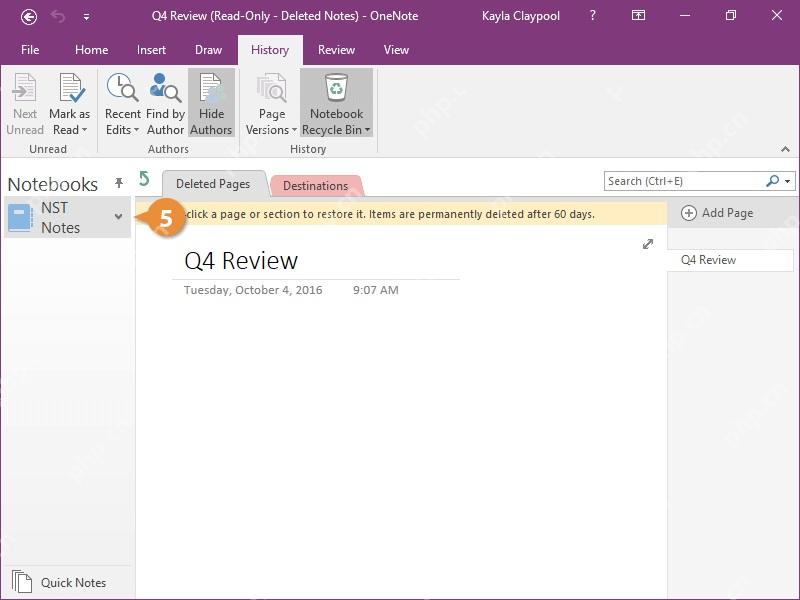
Task: Select the Q4 Review page in list
Action: point(730,260)
